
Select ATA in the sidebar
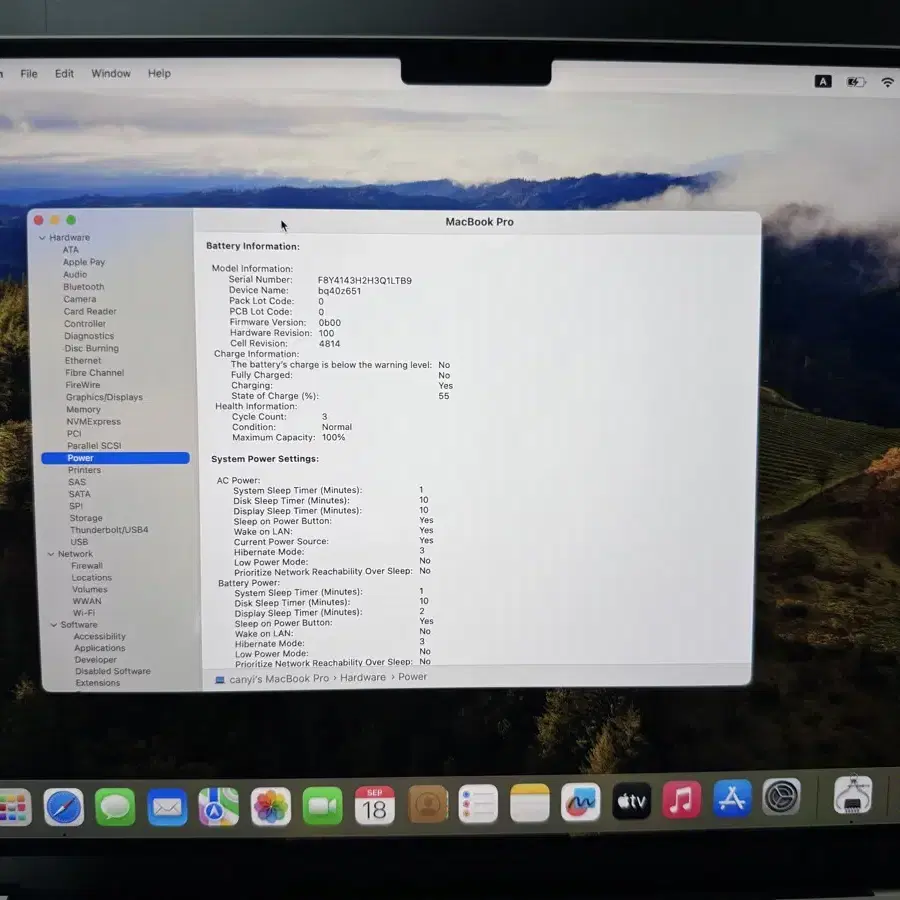tap(71, 250)
